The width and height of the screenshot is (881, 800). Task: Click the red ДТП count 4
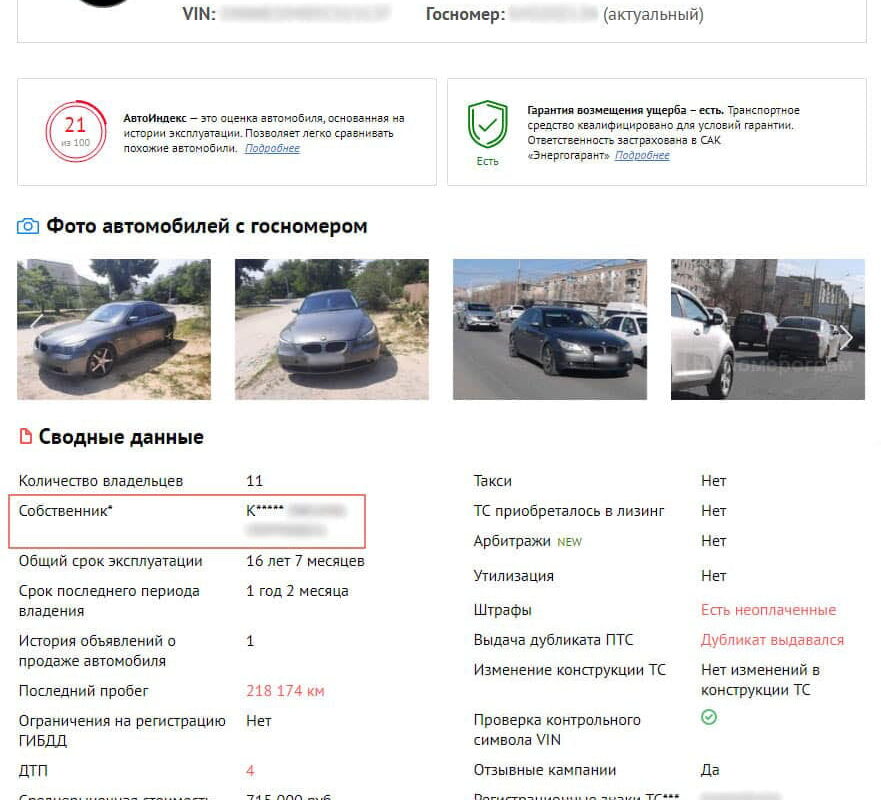click(x=250, y=771)
